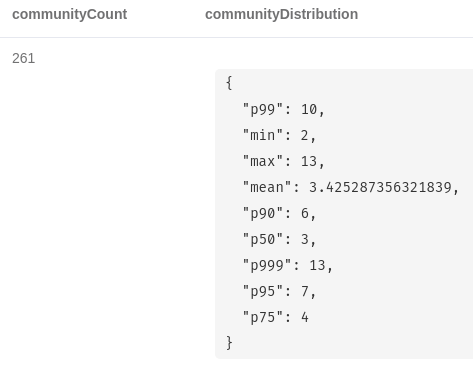473x386 pixels.
Task: Click the header divider line under column names
Action: click(x=236, y=37)
